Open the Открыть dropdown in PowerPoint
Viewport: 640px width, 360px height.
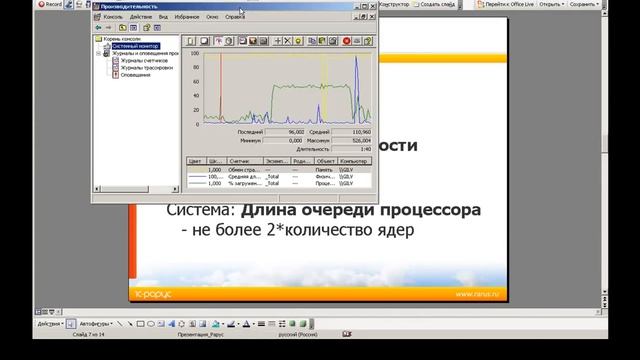coord(551,4)
